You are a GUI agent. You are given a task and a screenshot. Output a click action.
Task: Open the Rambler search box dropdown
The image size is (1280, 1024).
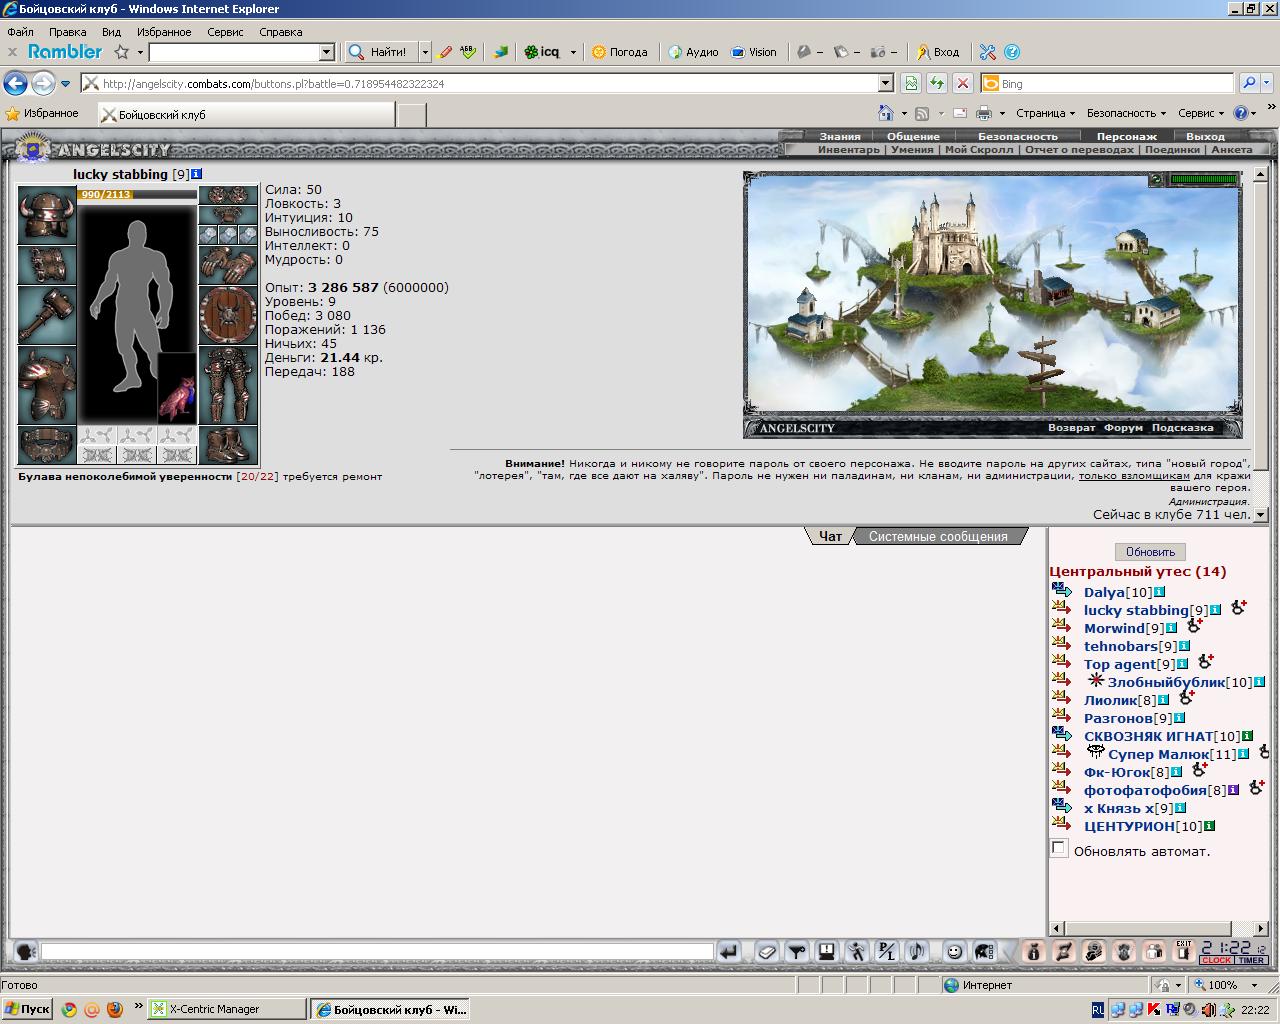point(326,52)
